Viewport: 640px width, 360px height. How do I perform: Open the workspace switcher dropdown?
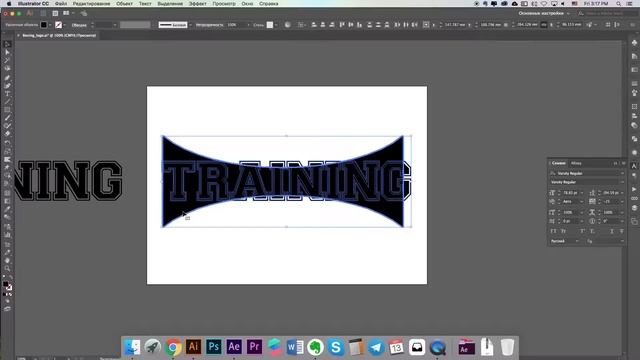point(544,13)
